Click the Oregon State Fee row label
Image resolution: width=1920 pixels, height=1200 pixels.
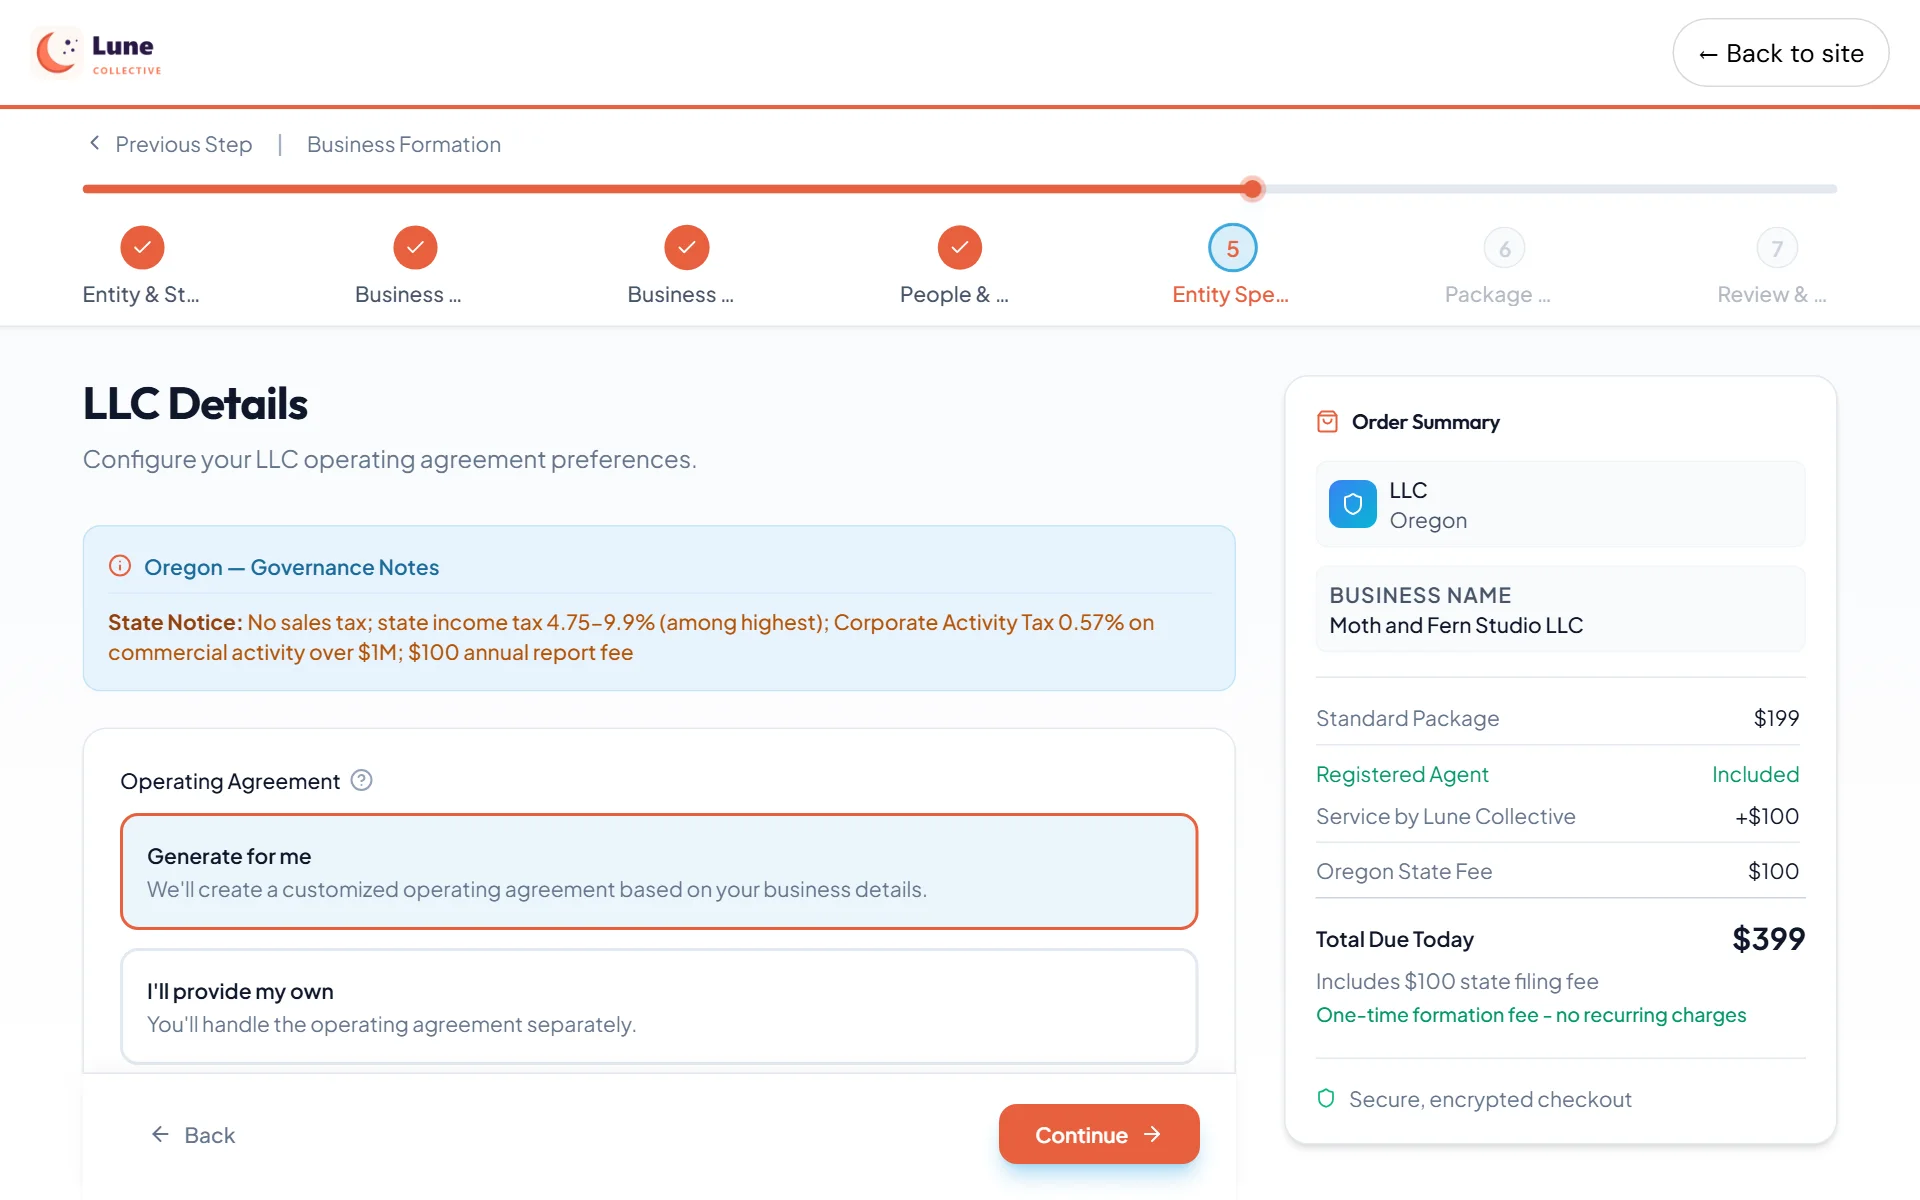[1404, 871]
